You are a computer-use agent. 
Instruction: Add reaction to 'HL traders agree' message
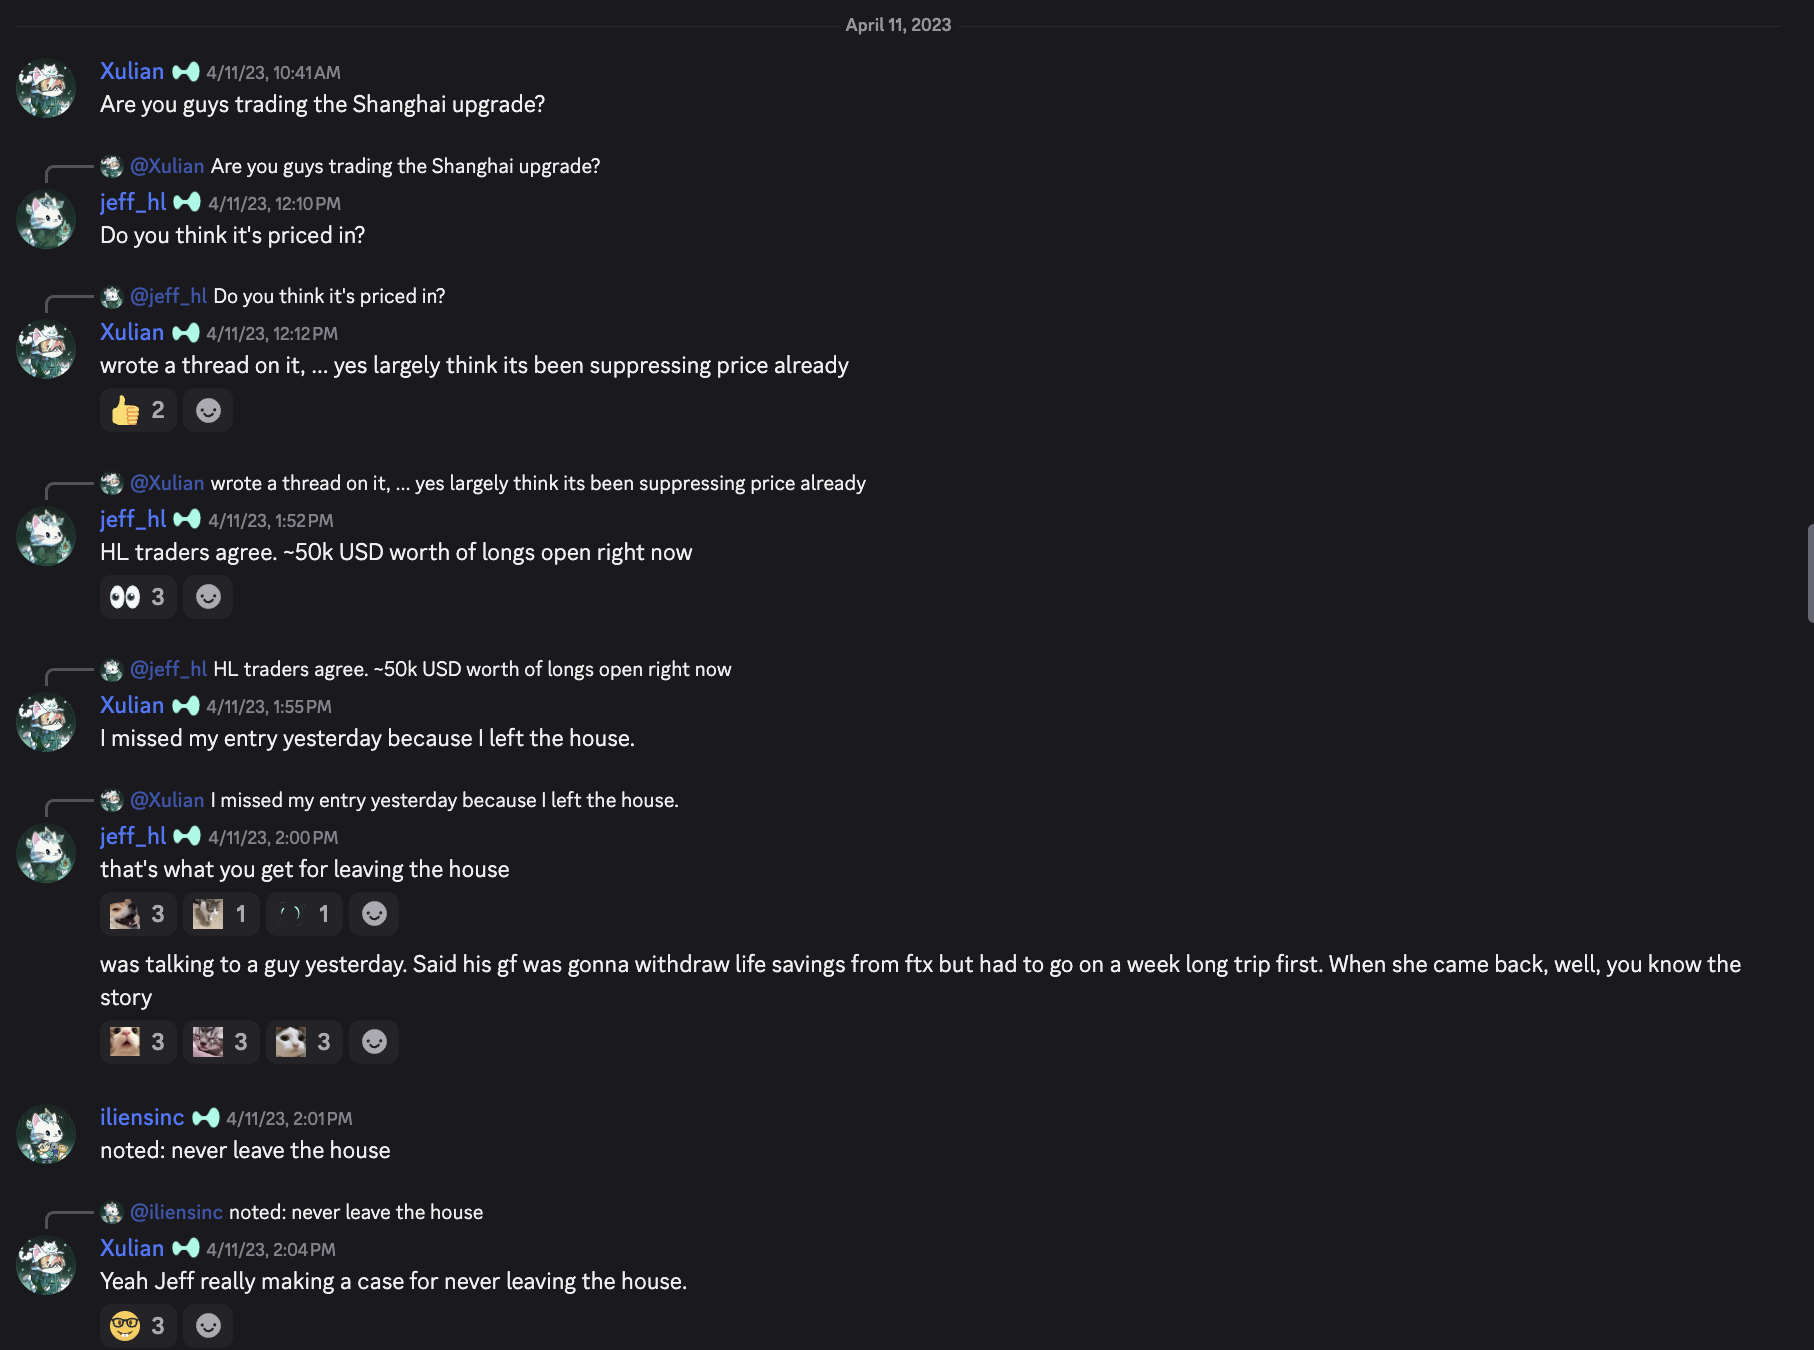[208, 597]
